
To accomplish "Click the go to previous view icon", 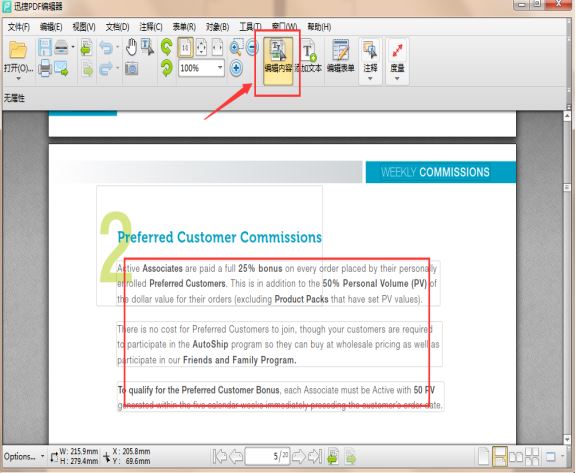I will tap(86, 48).
